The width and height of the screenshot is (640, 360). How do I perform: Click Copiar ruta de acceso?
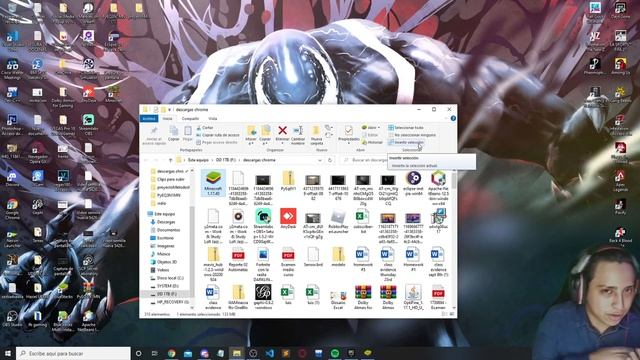tap(218, 135)
